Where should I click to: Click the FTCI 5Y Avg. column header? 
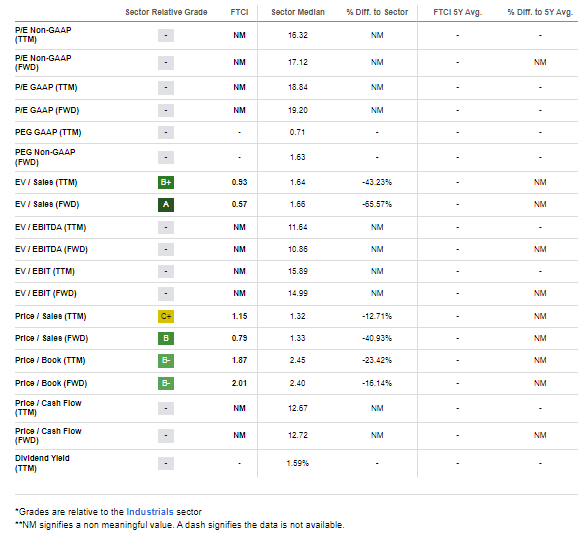click(x=457, y=12)
